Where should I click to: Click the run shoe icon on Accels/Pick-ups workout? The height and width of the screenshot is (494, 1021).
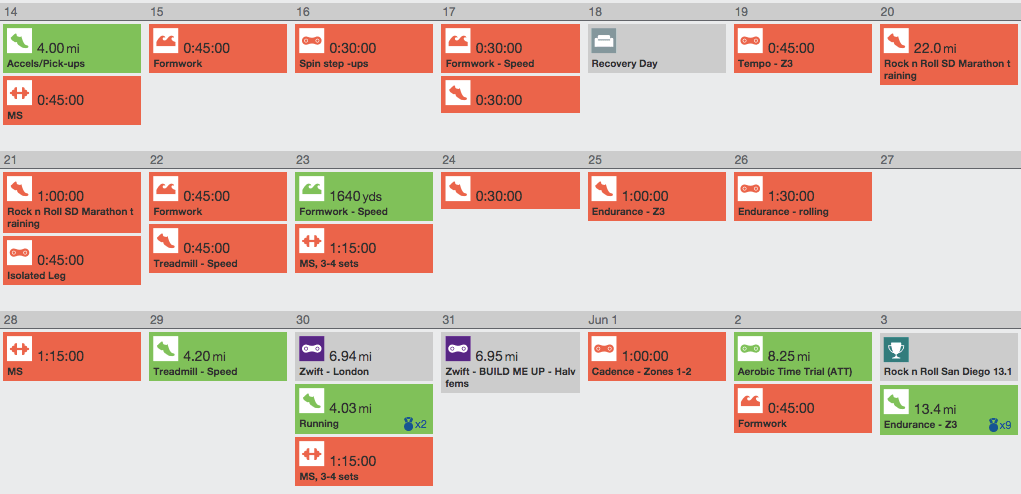19,41
